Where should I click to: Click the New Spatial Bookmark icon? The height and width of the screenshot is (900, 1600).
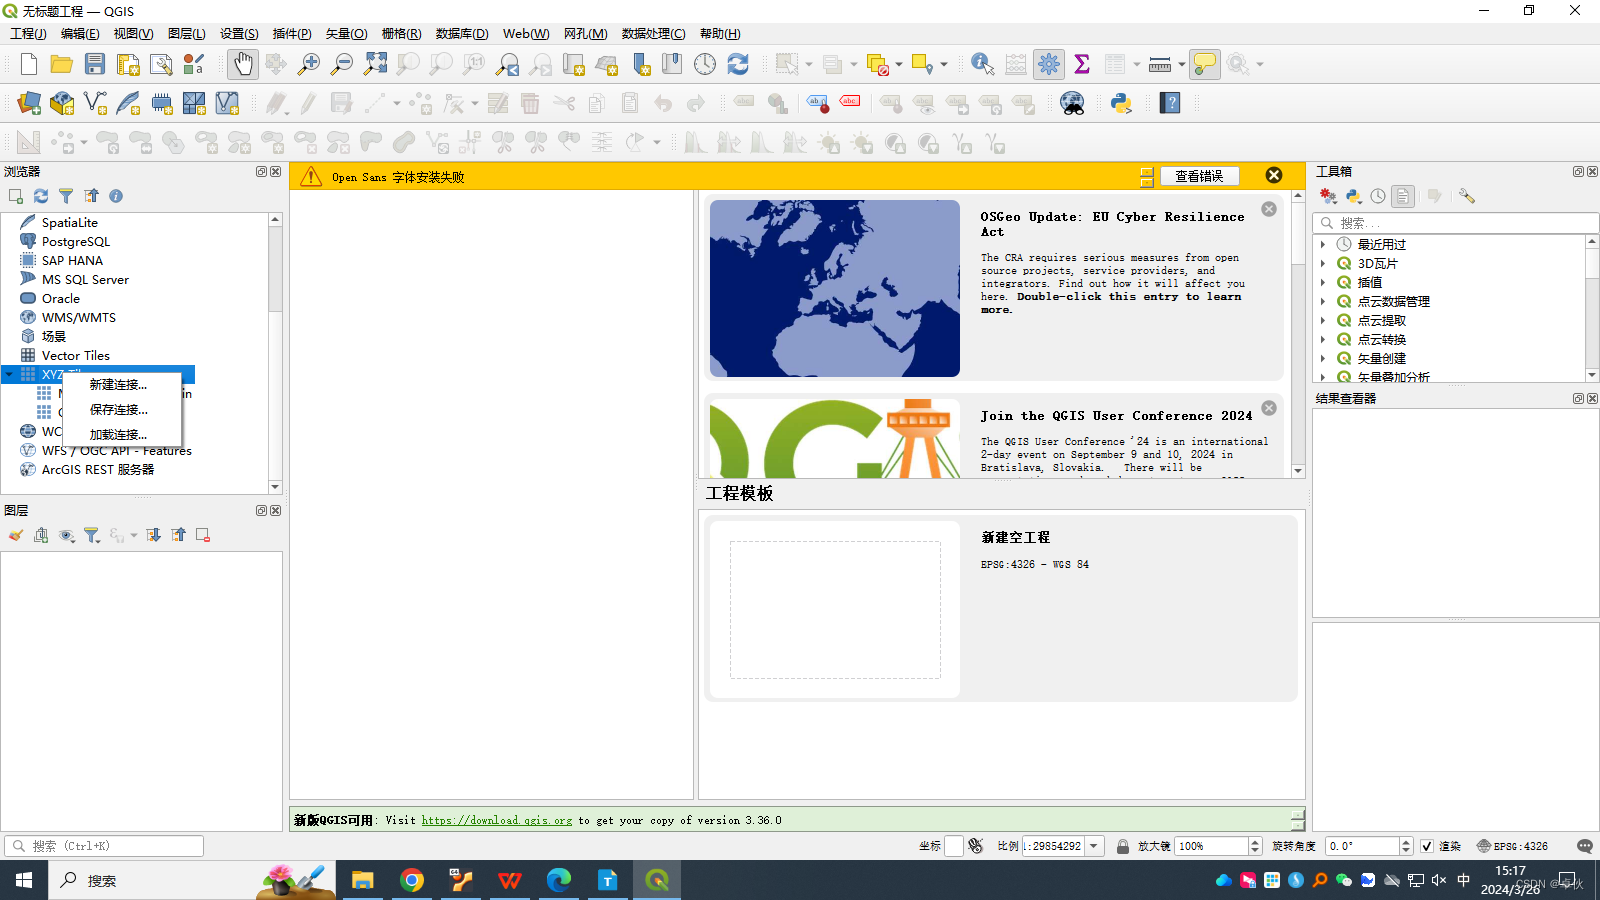pyautogui.click(x=639, y=64)
